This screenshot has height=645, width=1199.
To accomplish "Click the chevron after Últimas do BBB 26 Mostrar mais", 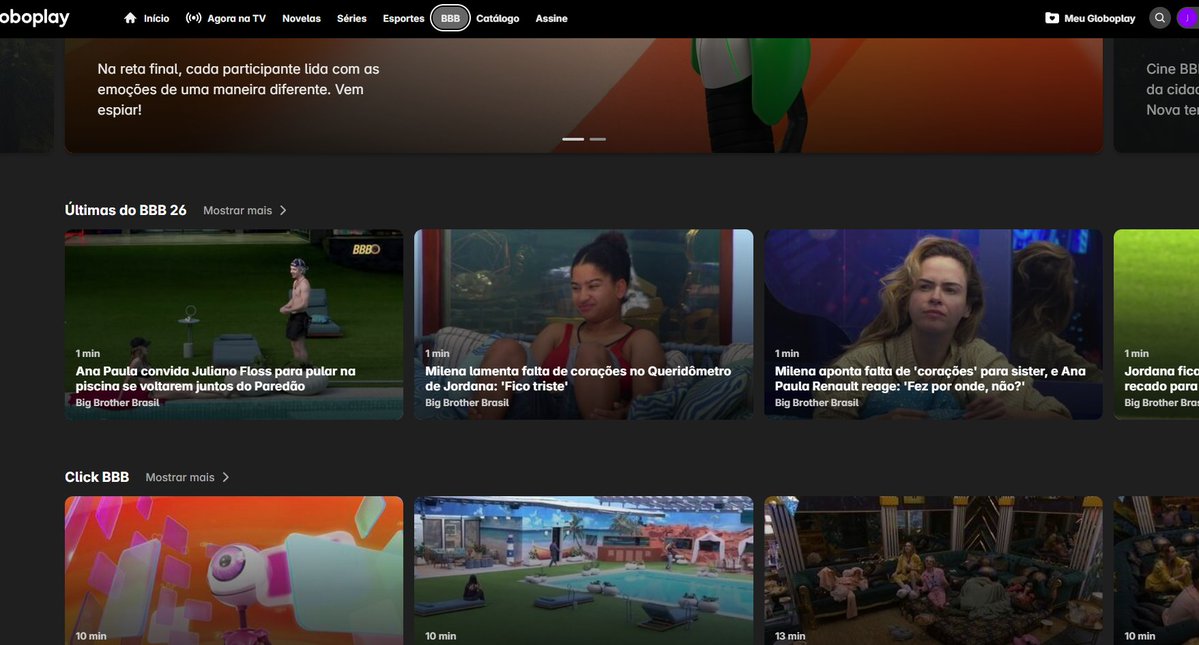I will 283,210.
